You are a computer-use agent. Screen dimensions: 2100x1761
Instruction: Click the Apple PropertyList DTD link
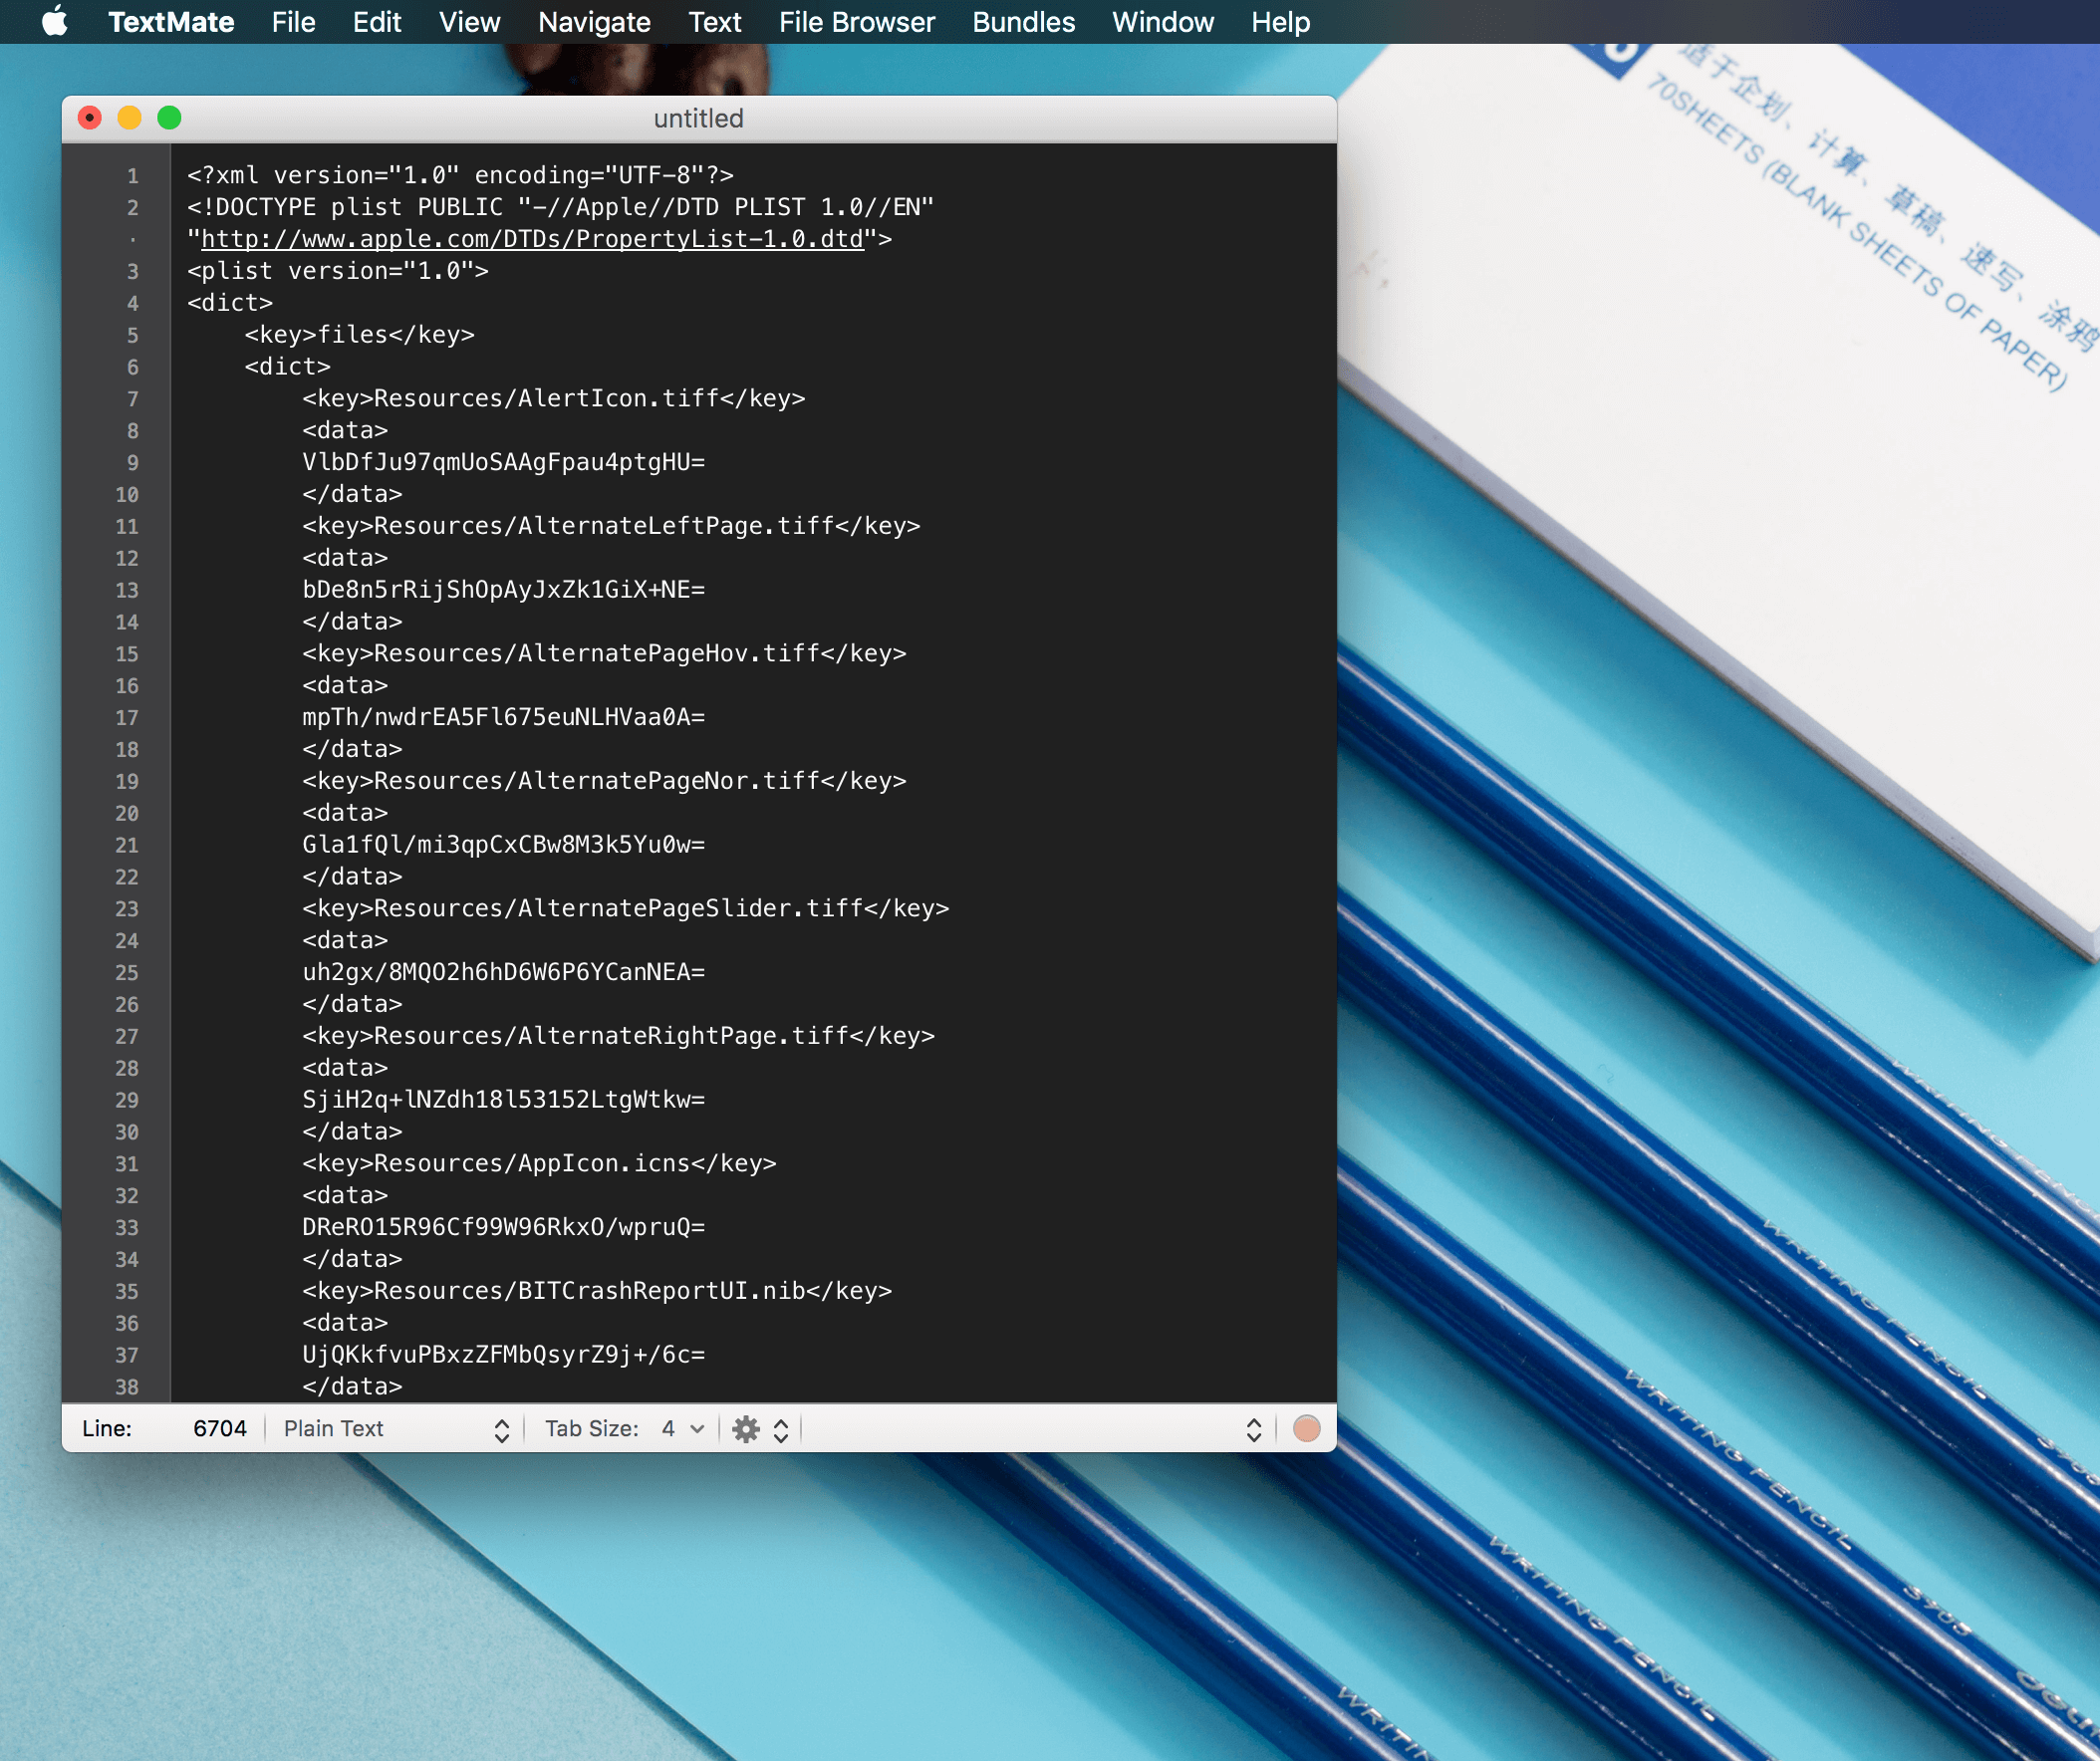point(532,239)
